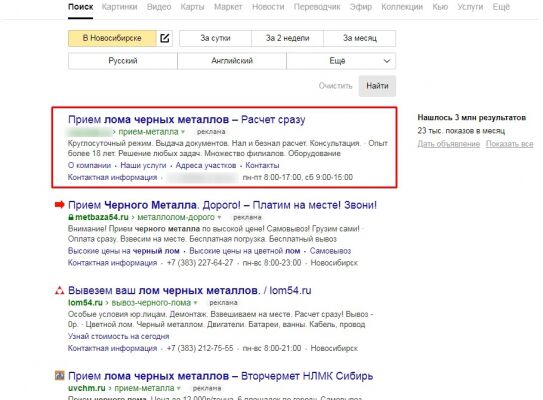The height and width of the screenshot is (400, 543).
Task: Click the 23 тыс. показов в месяц text
Action: click(x=461, y=131)
